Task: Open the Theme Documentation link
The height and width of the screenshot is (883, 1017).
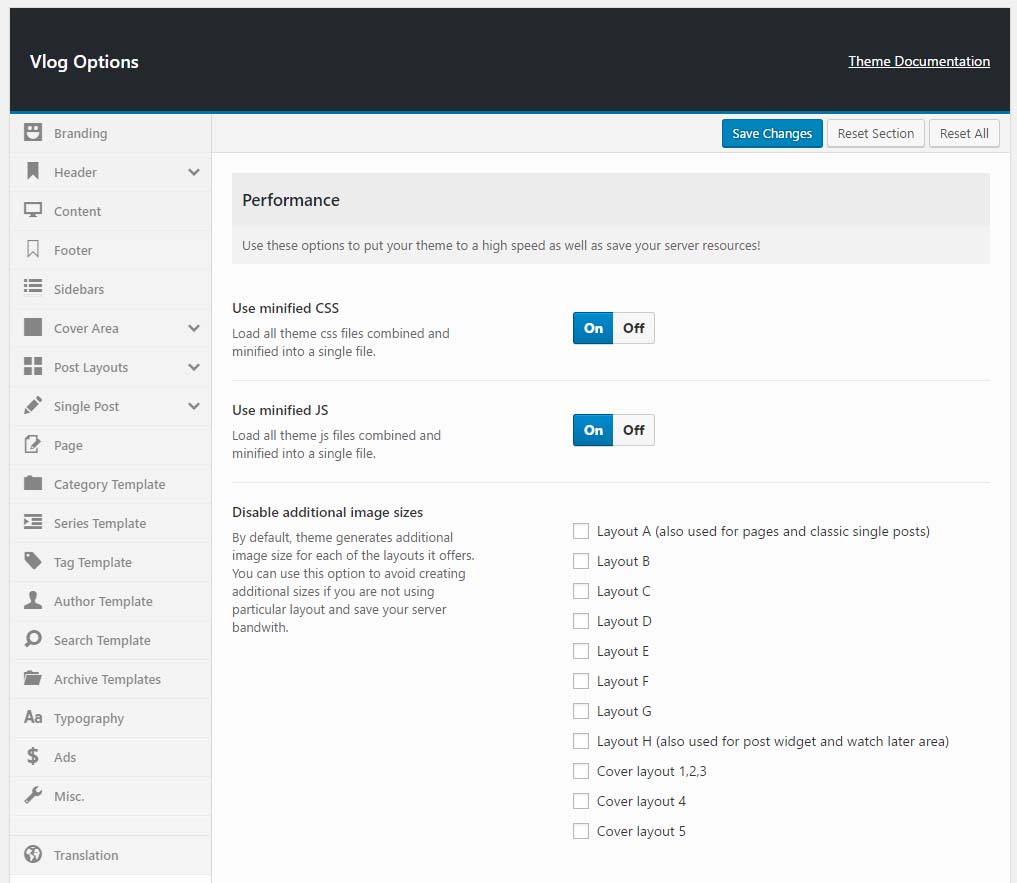Action: [x=918, y=61]
